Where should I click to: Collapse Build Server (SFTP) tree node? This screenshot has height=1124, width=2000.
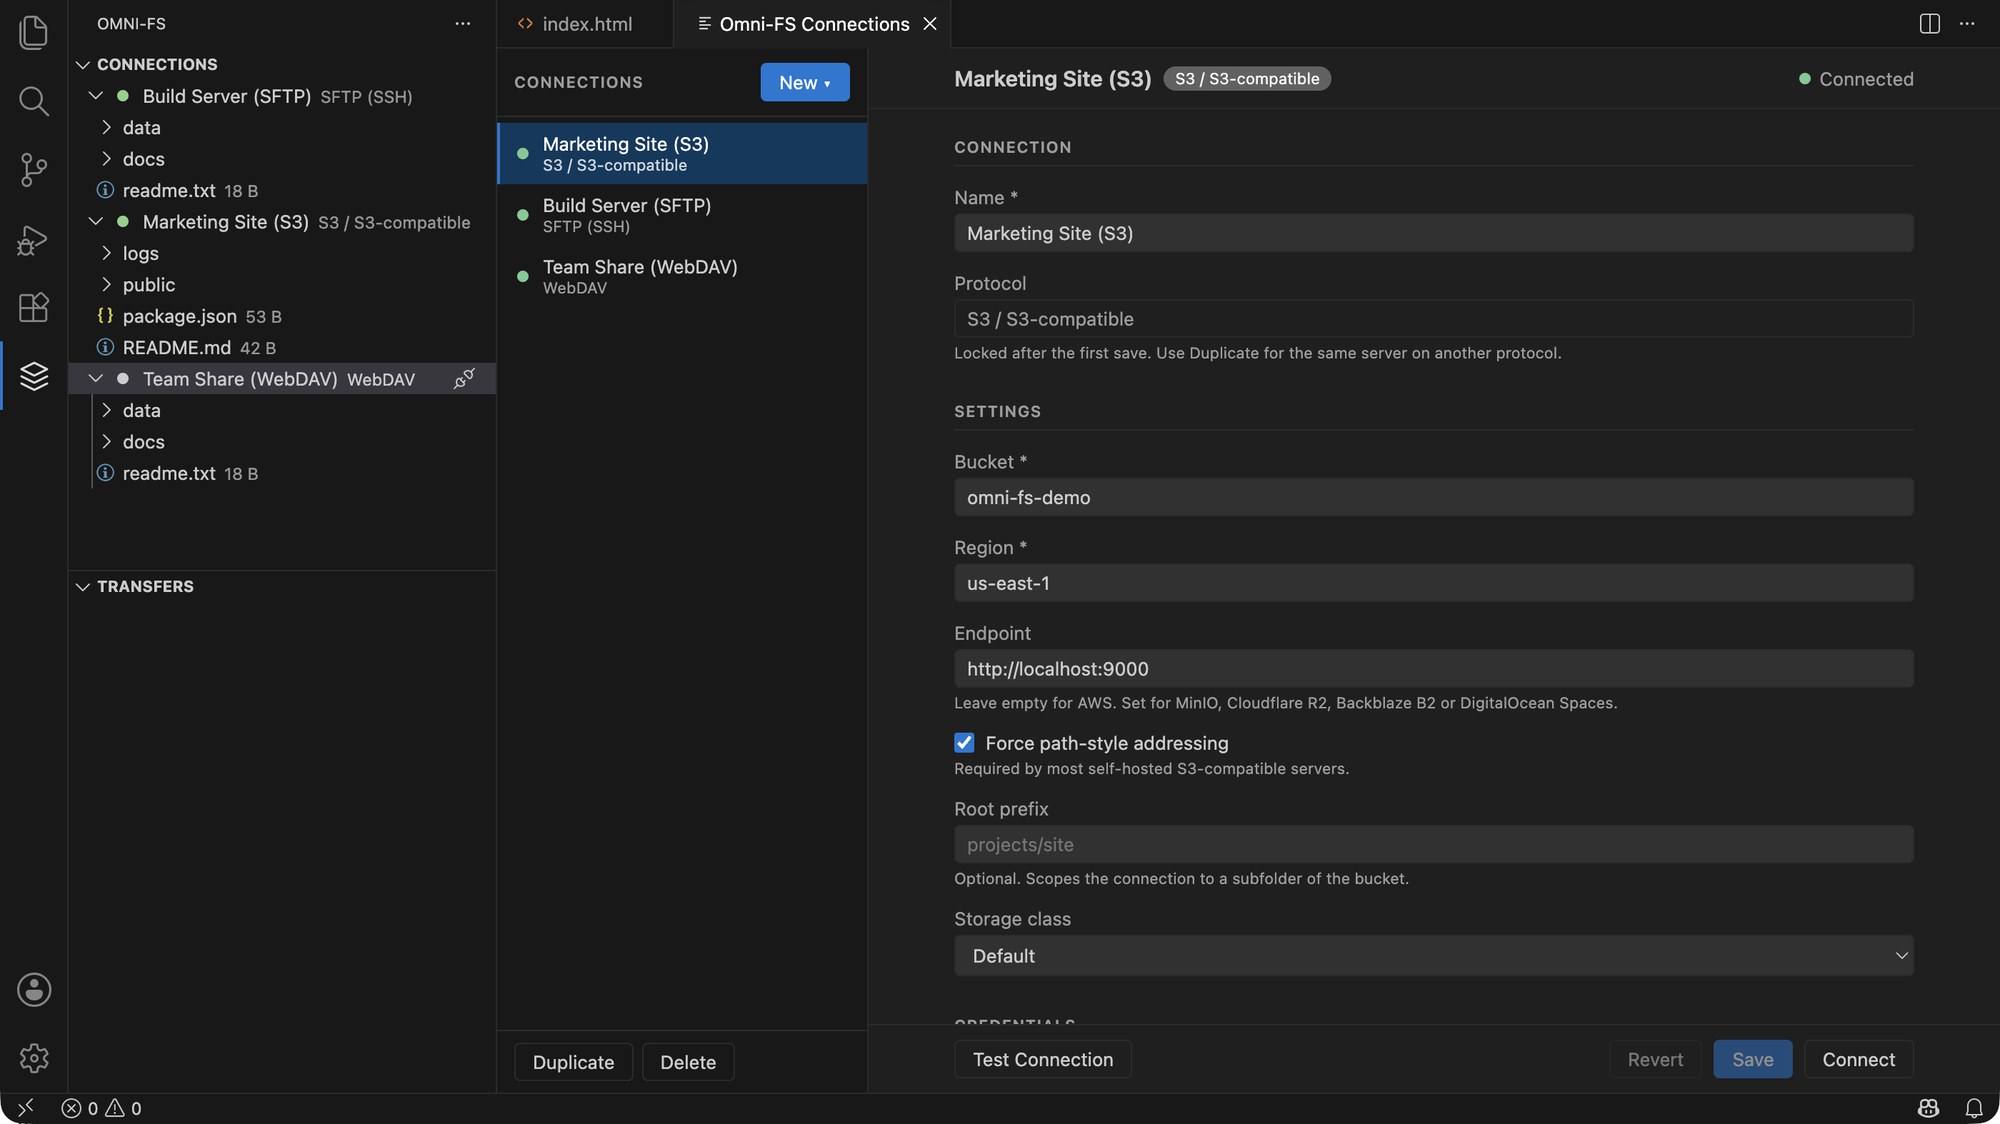tap(96, 96)
